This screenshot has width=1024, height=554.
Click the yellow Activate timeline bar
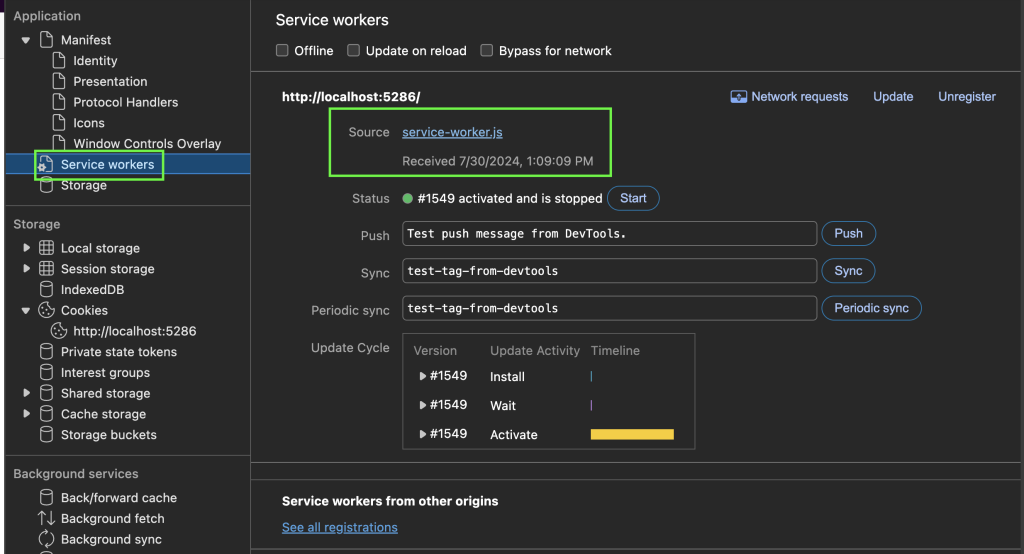click(x=632, y=434)
